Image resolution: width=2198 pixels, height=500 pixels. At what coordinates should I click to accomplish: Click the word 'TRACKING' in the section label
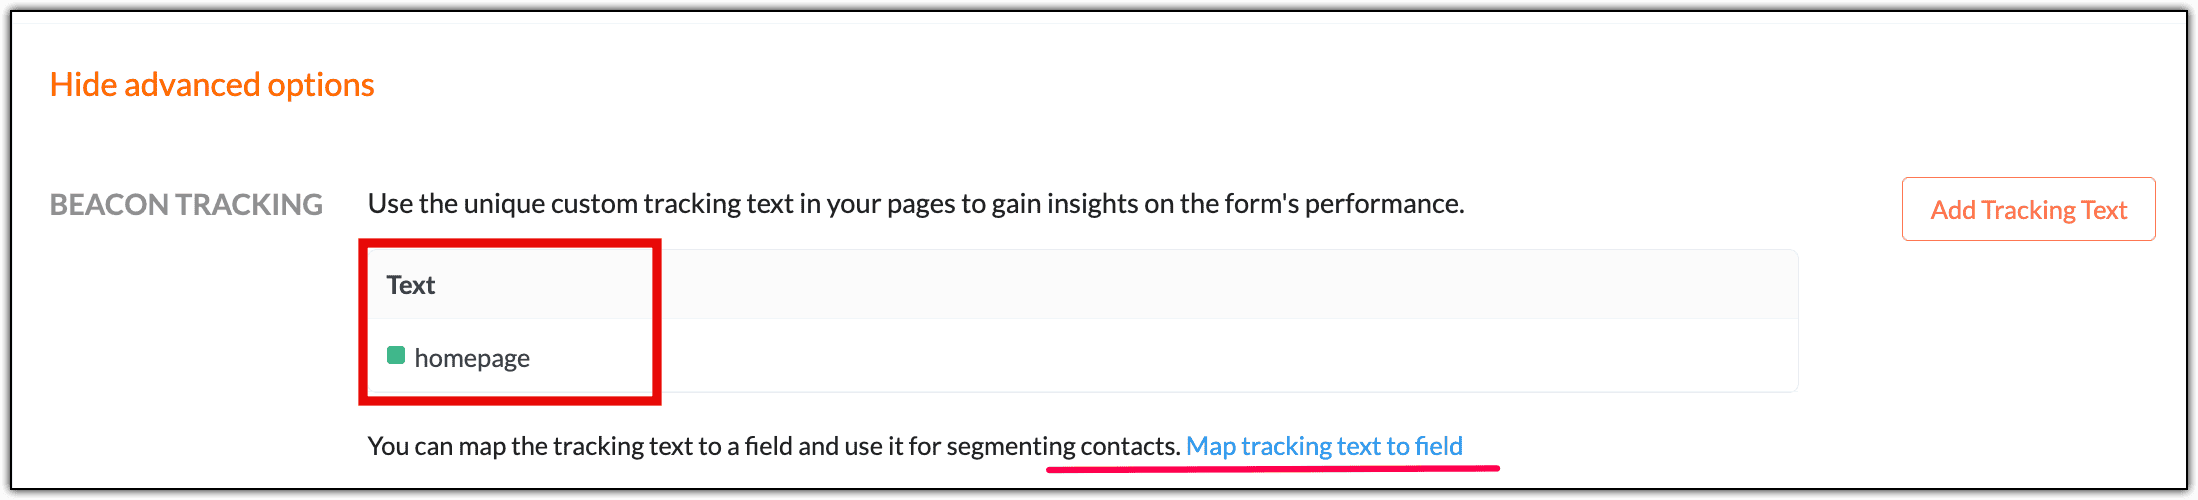[249, 205]
